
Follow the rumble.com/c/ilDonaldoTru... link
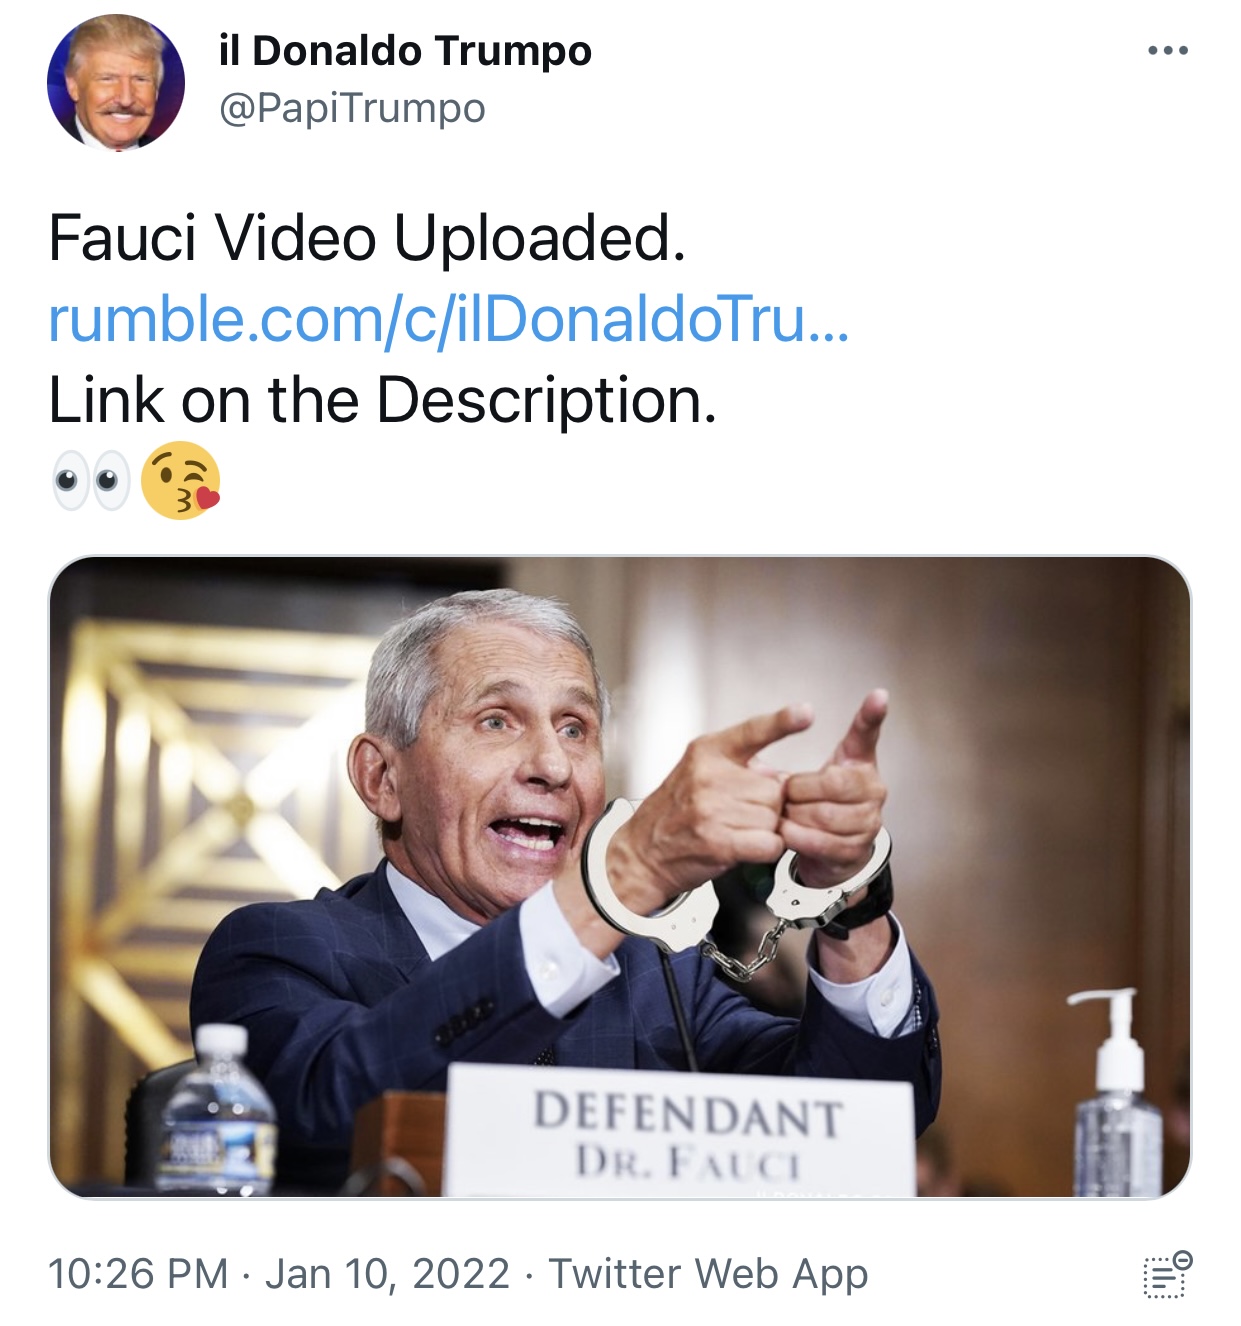coord(449,319)
